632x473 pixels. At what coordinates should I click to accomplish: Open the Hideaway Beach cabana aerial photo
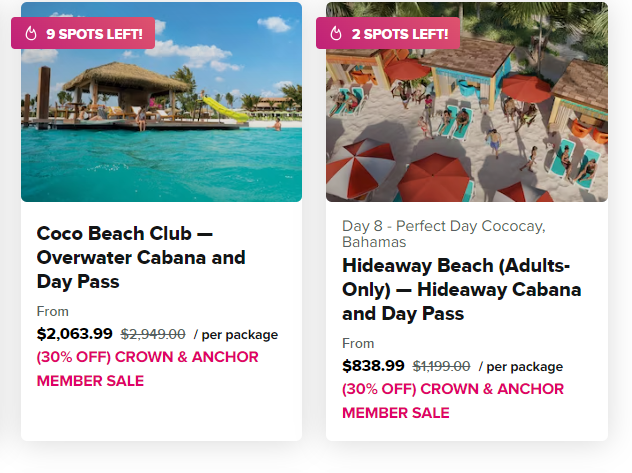[x=467, y=102]
